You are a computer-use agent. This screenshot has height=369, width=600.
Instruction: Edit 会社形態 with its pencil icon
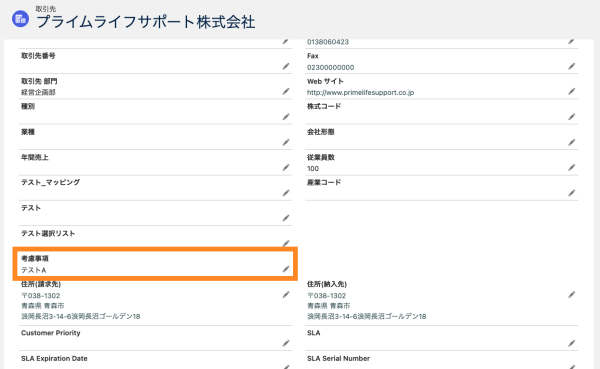572,142
